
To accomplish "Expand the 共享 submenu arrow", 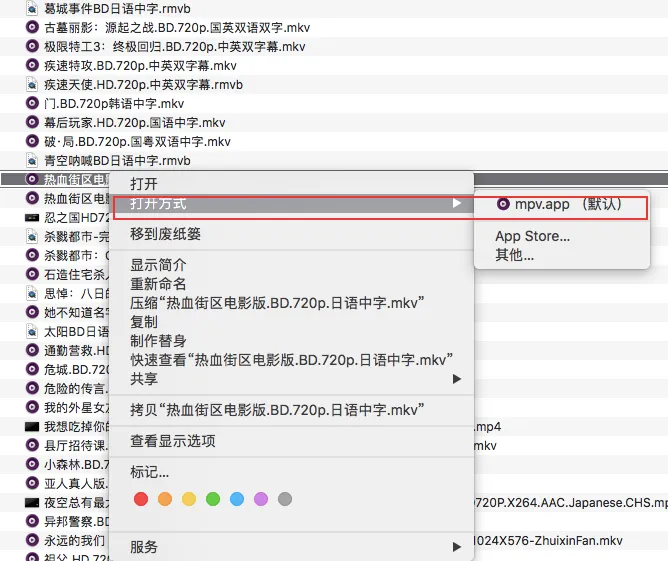I will (457, 379).
